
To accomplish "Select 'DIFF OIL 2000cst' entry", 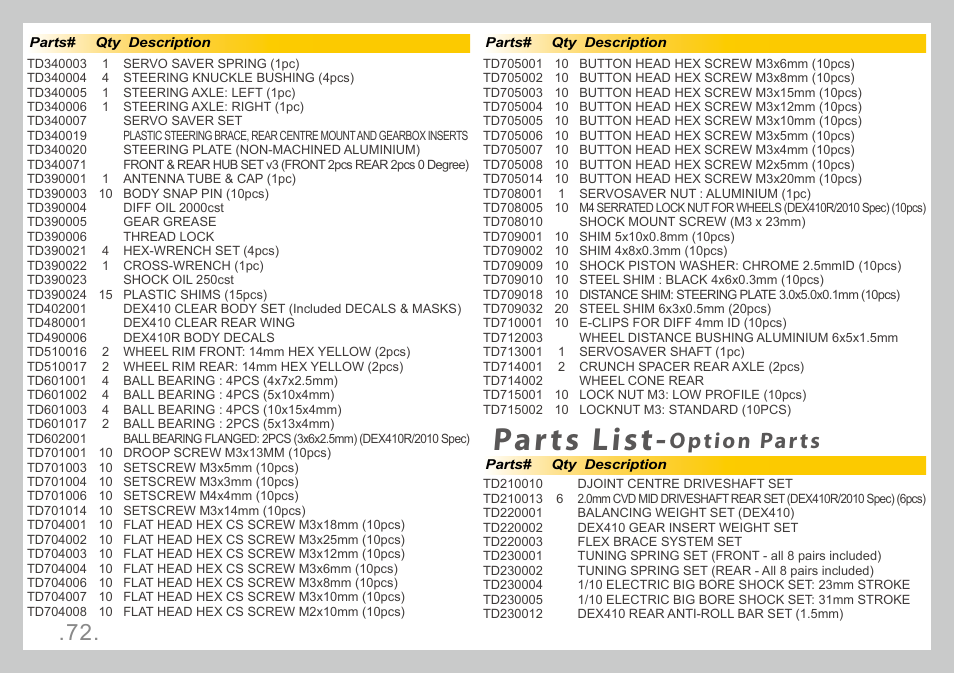I will pos(173,207).
